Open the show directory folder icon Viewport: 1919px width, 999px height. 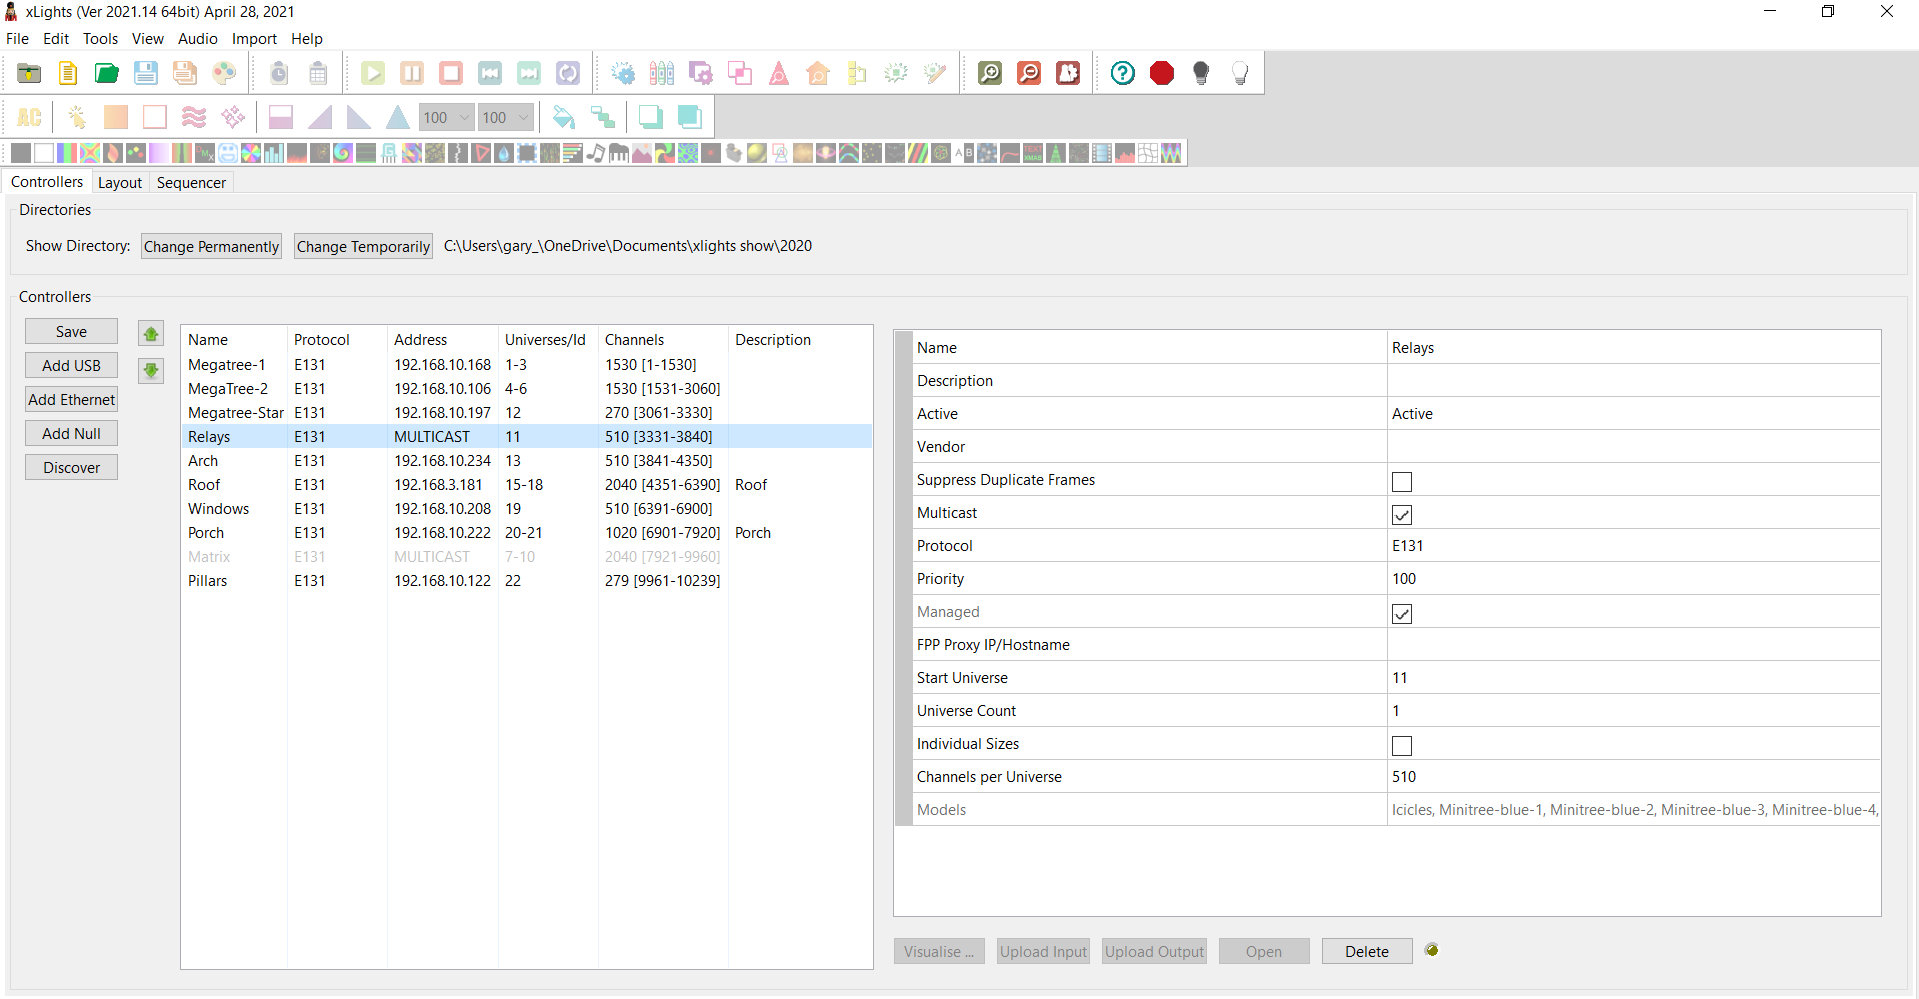28,72
